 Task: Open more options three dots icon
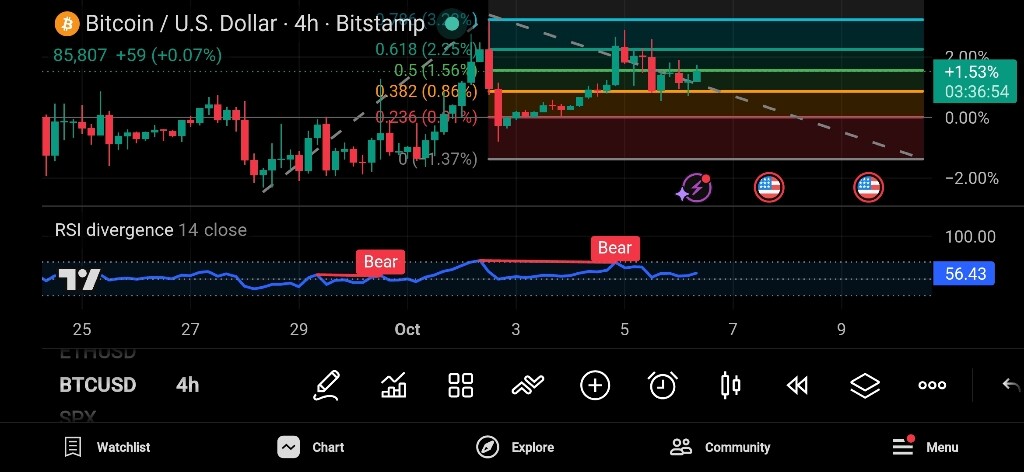point(932,385)
